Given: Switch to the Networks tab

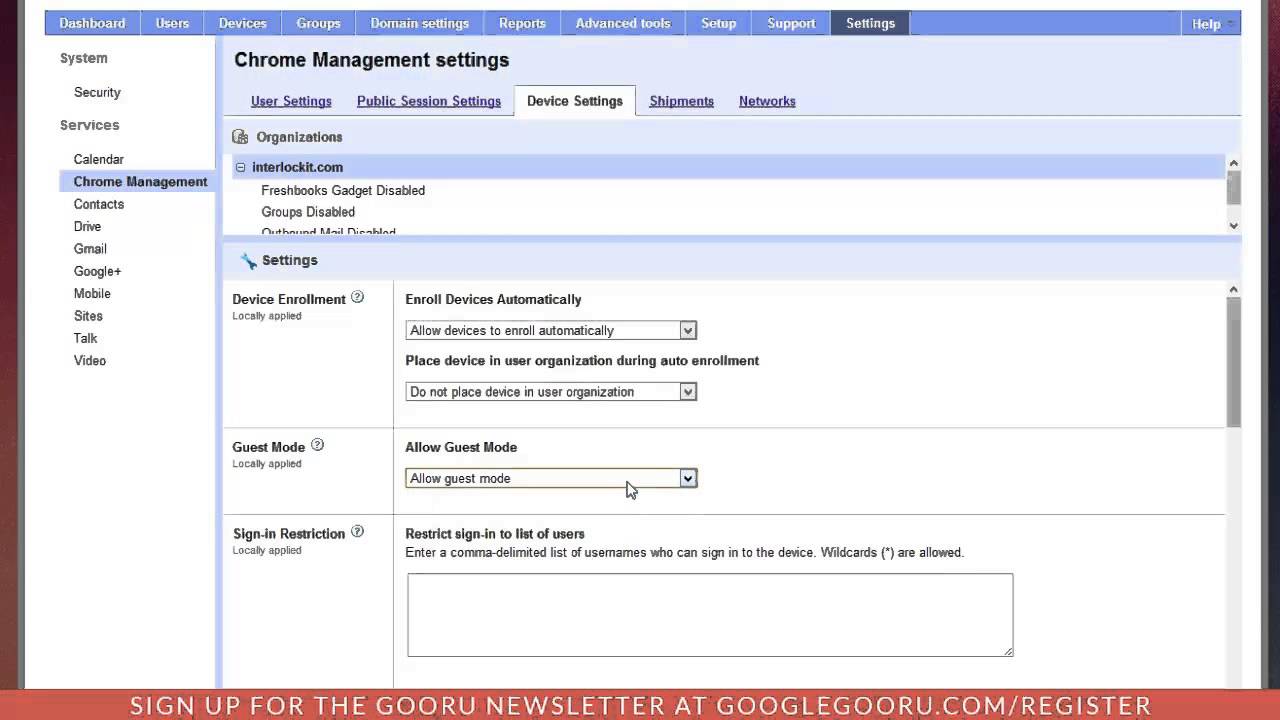Looking at the screenshot, I should tap(767, 101).
